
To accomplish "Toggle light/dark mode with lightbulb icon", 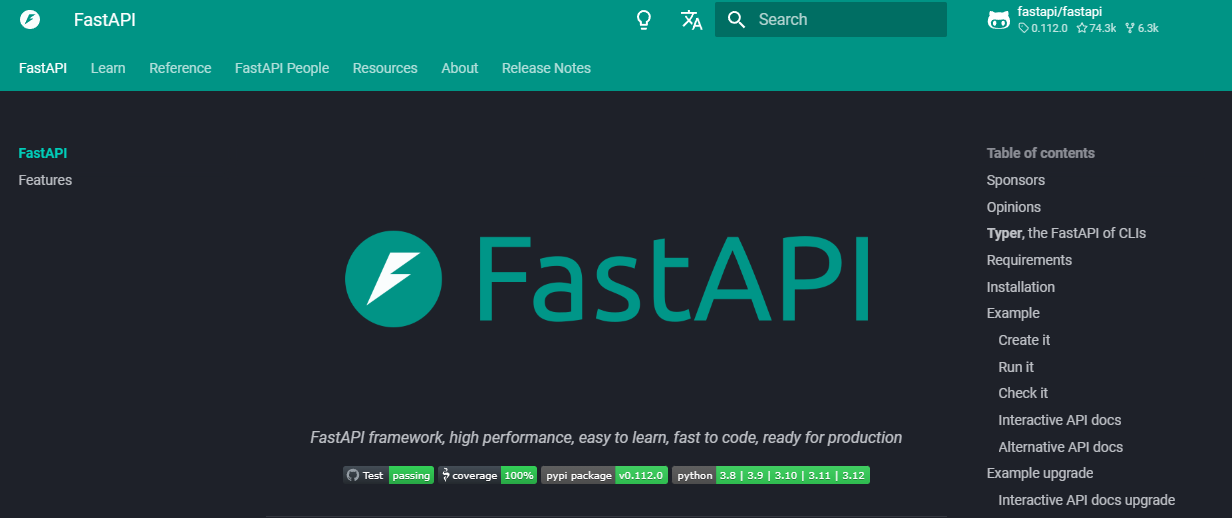I will (645, 20).
